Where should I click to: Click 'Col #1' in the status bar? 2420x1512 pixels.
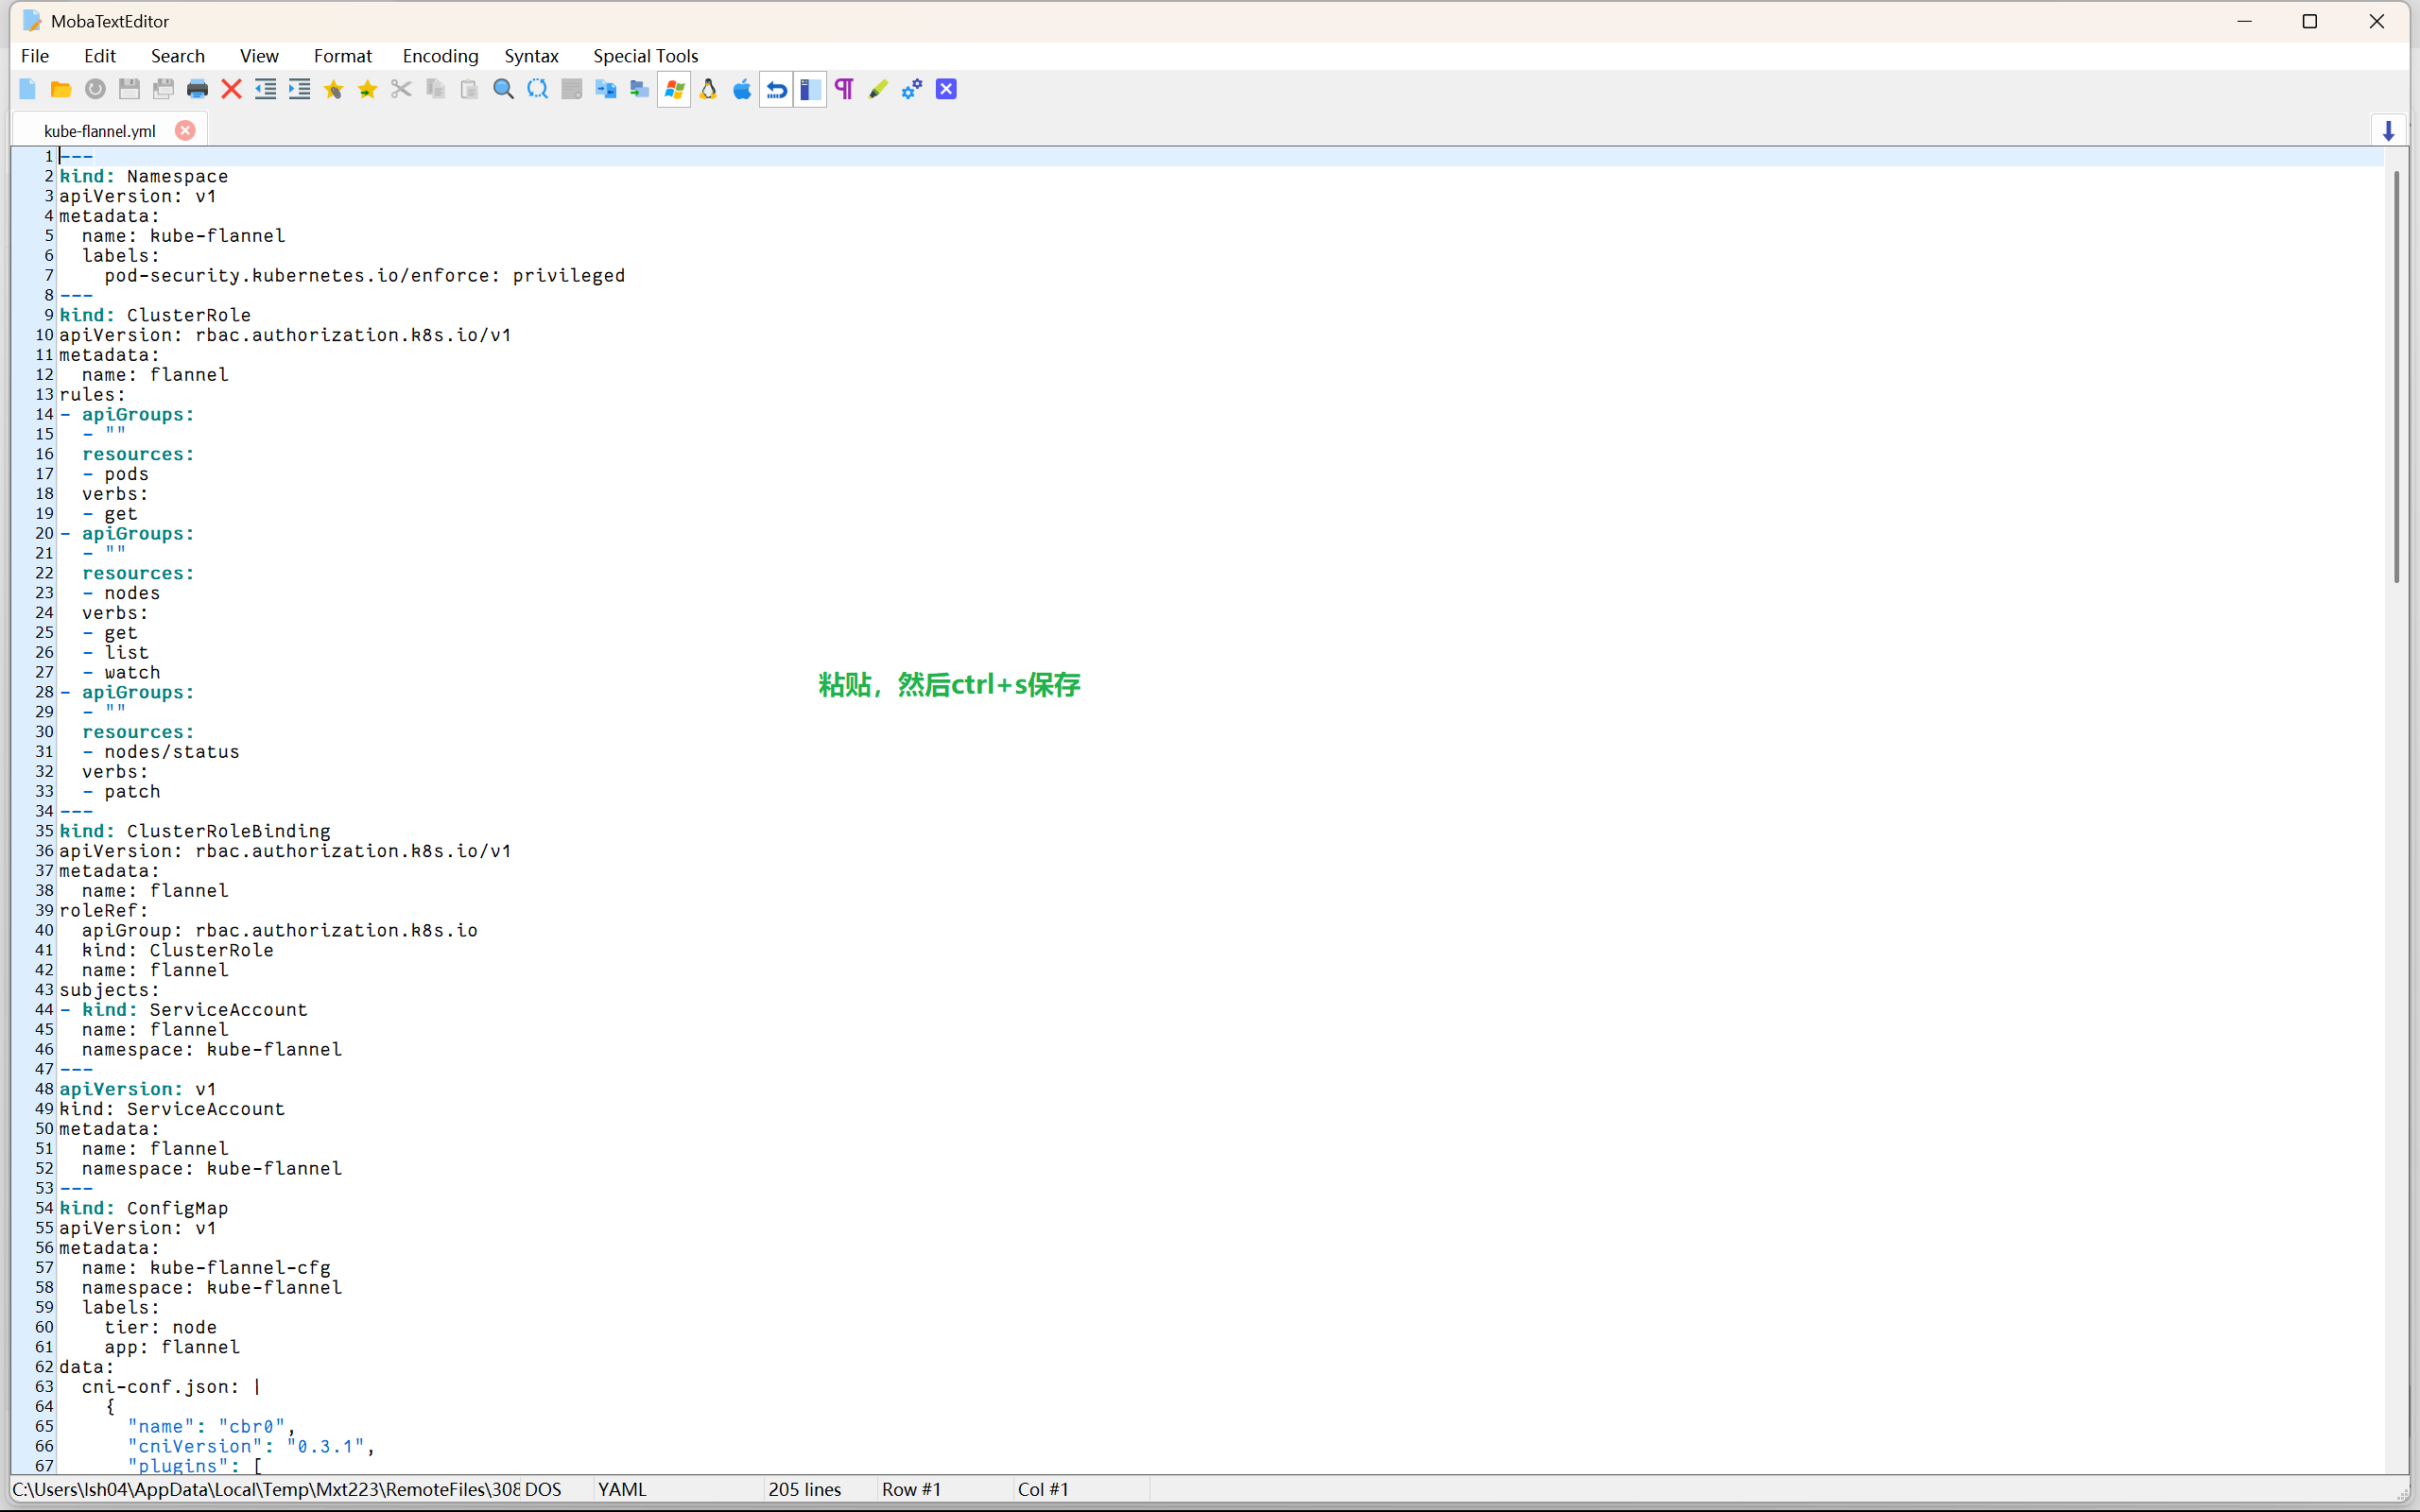[x=1043, y=1489]
